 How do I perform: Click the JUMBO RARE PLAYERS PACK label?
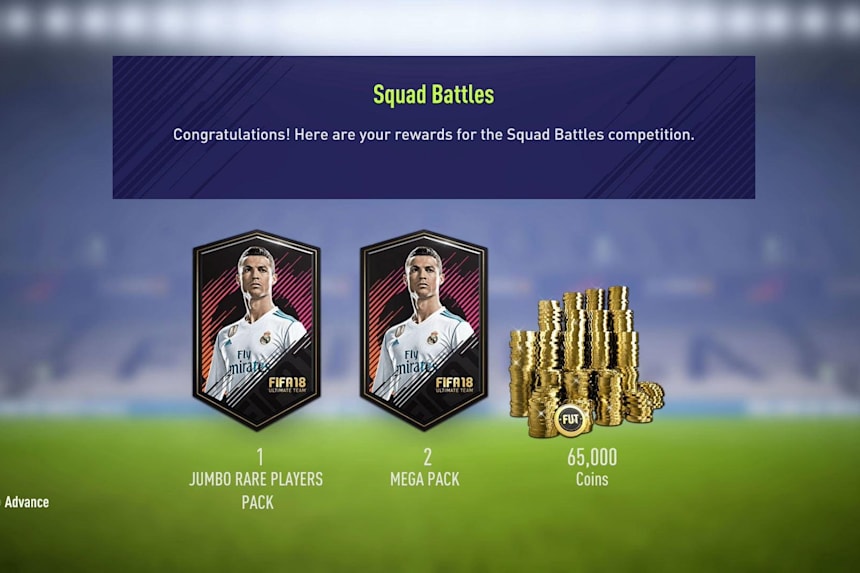[256, 491]
